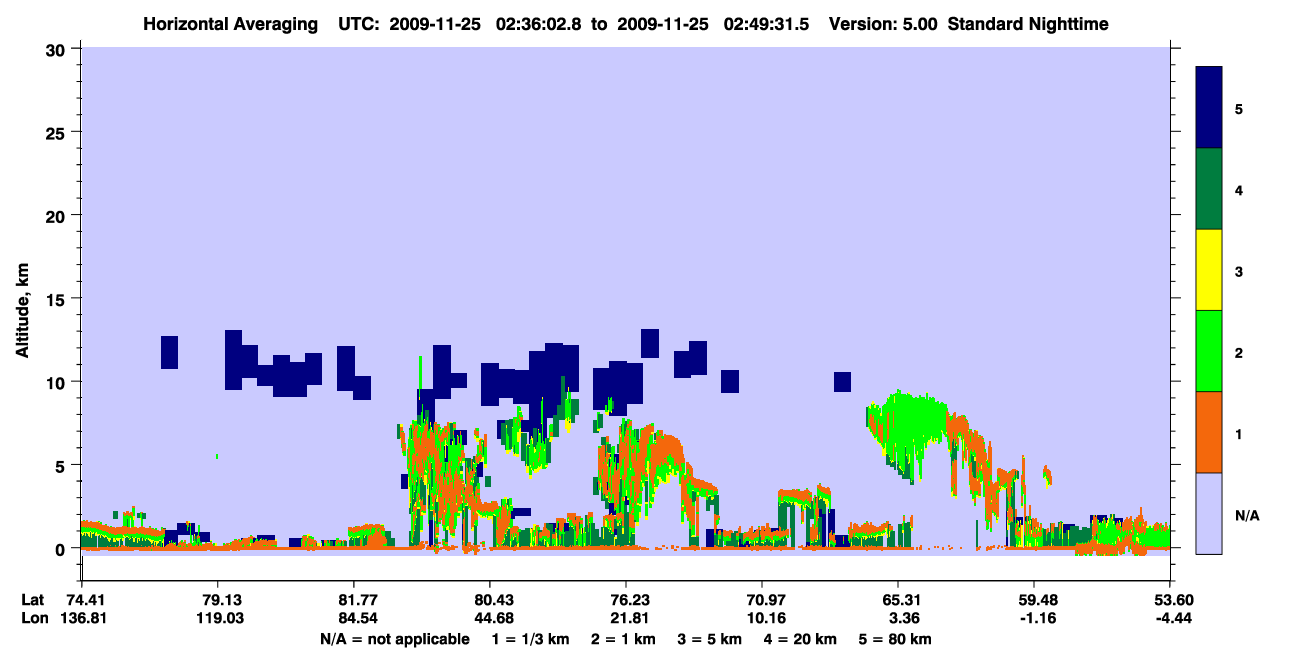Click the altitude tick label 10
This screenshot has width=1300, height=667.
58,382
